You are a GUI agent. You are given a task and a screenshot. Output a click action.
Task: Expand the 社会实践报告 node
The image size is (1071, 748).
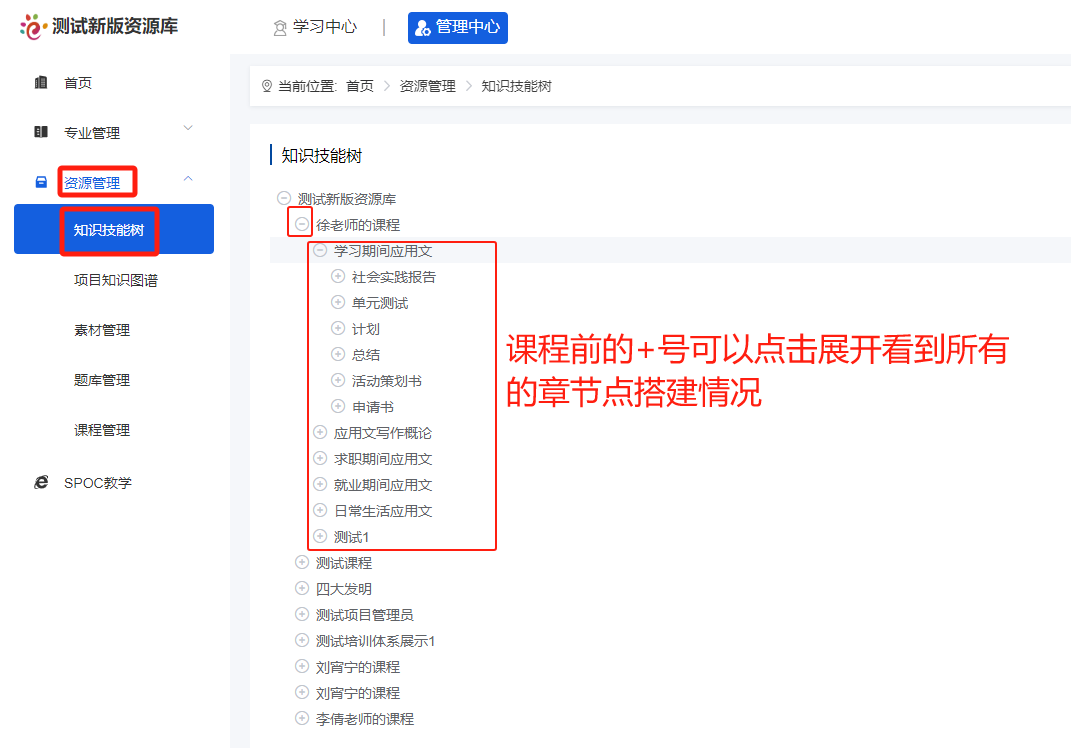tap(337, 276)
